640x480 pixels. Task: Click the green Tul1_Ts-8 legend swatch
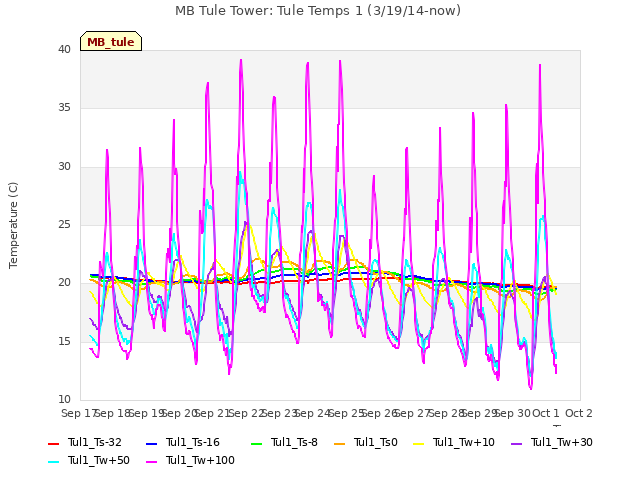256,443
